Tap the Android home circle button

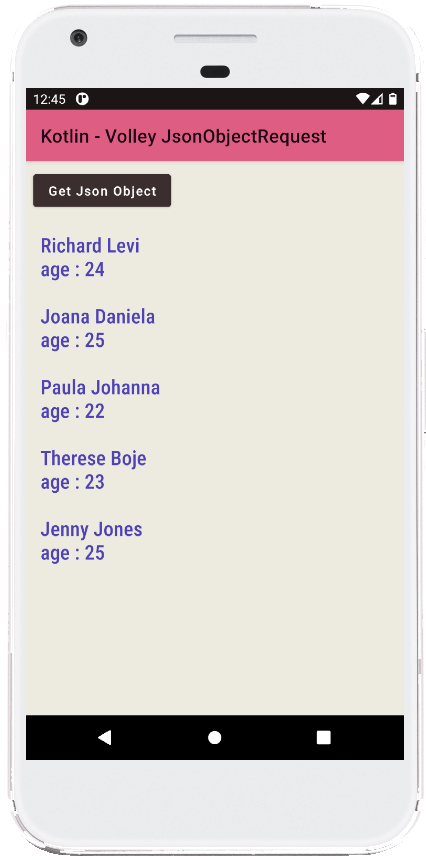[214, 738]
